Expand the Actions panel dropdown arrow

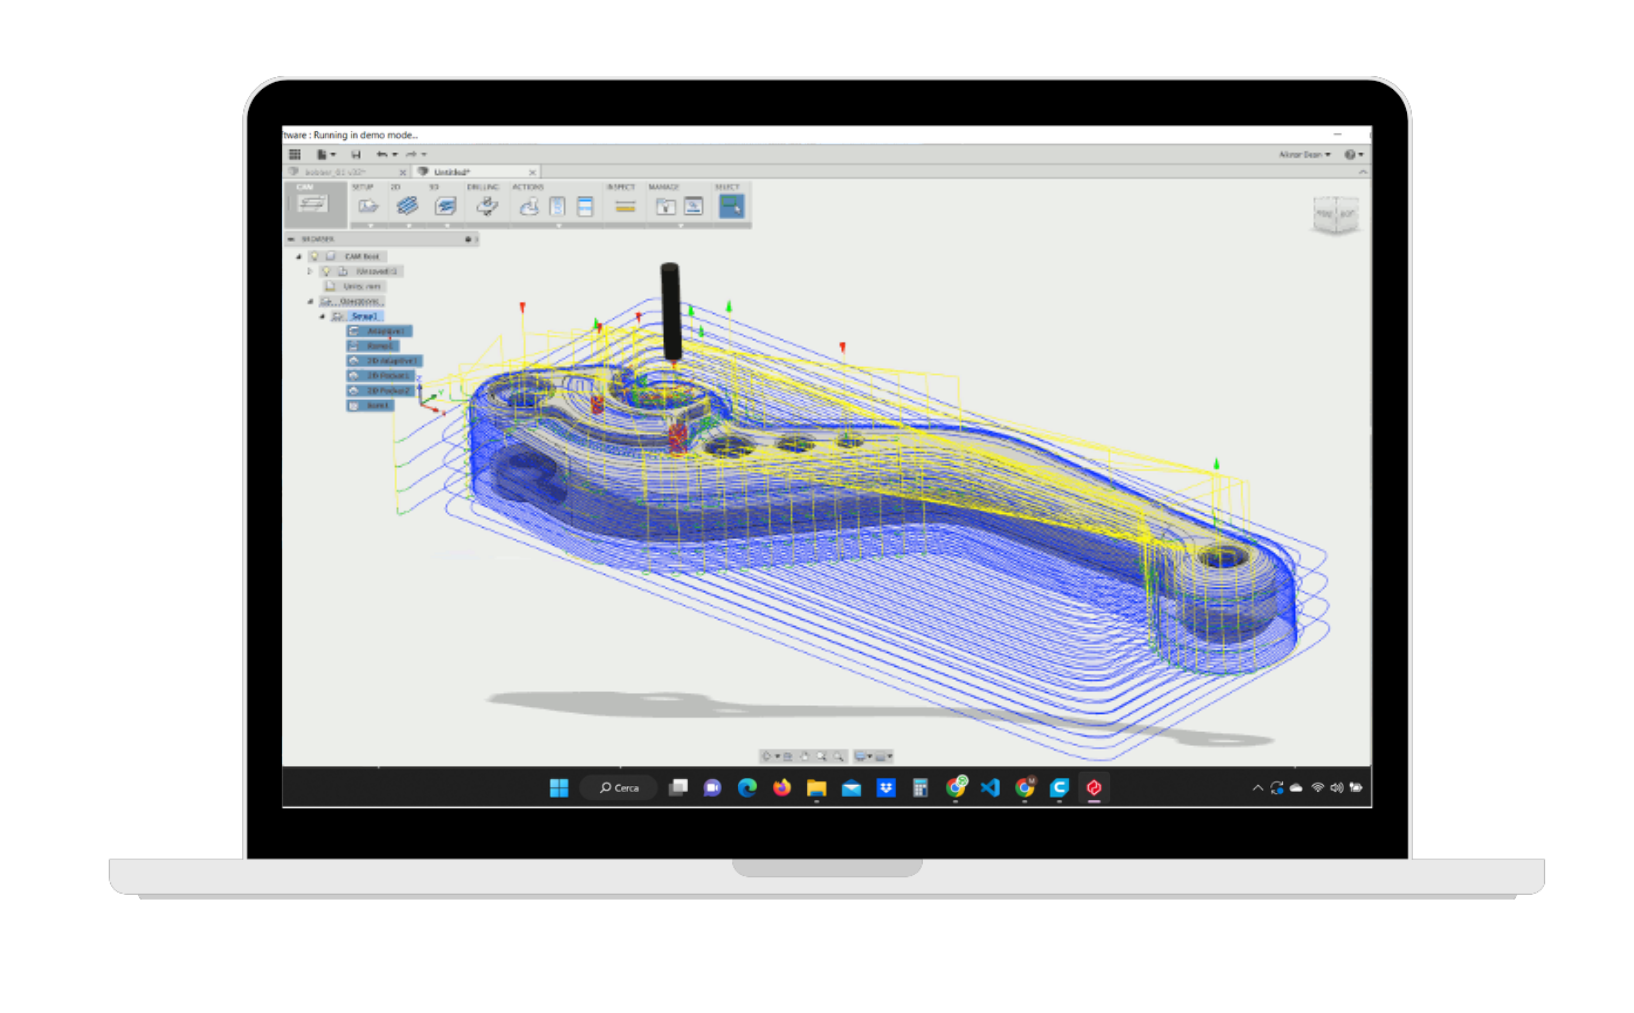coord(558,226)
